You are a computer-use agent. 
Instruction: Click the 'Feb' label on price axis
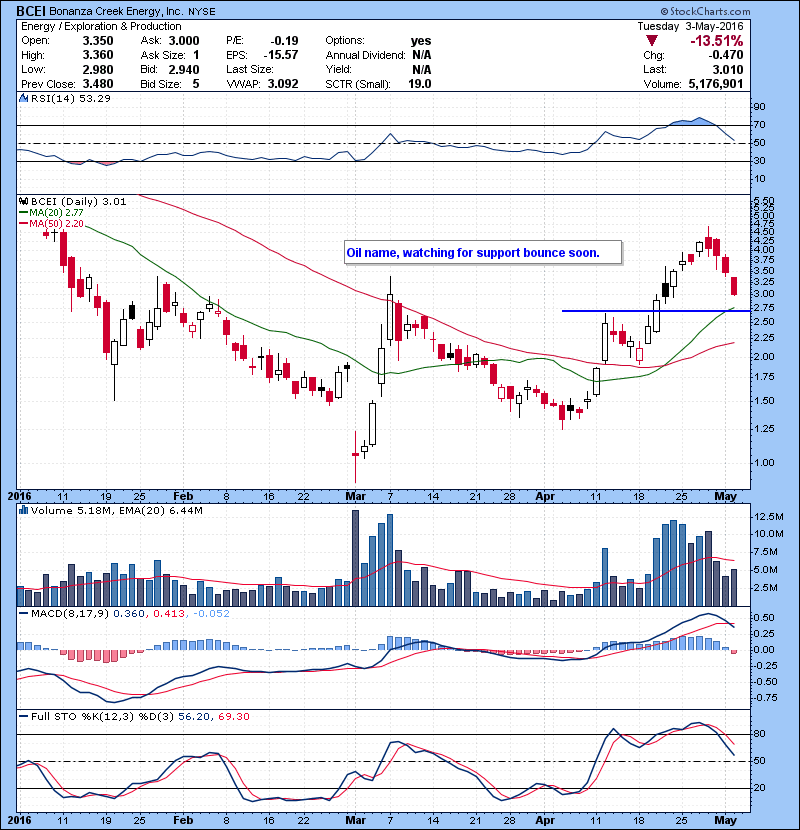tap(183, 497)
